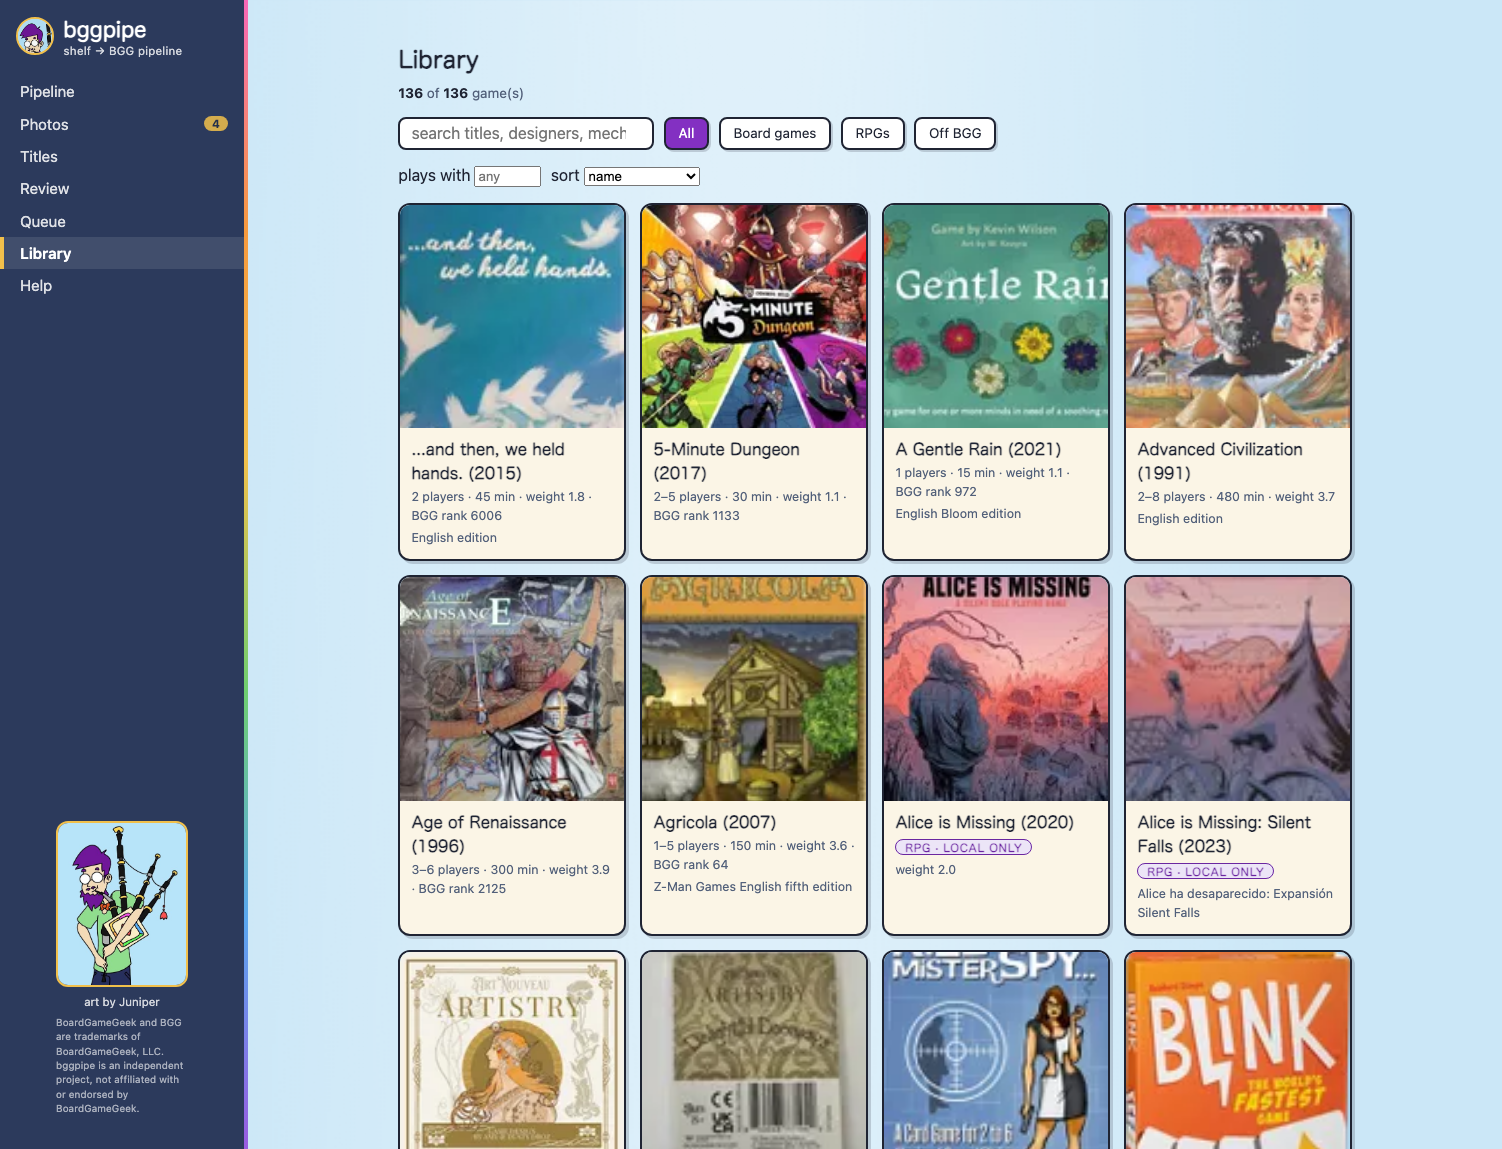Open the Alice is Missing cover image

tap(996, 689)
